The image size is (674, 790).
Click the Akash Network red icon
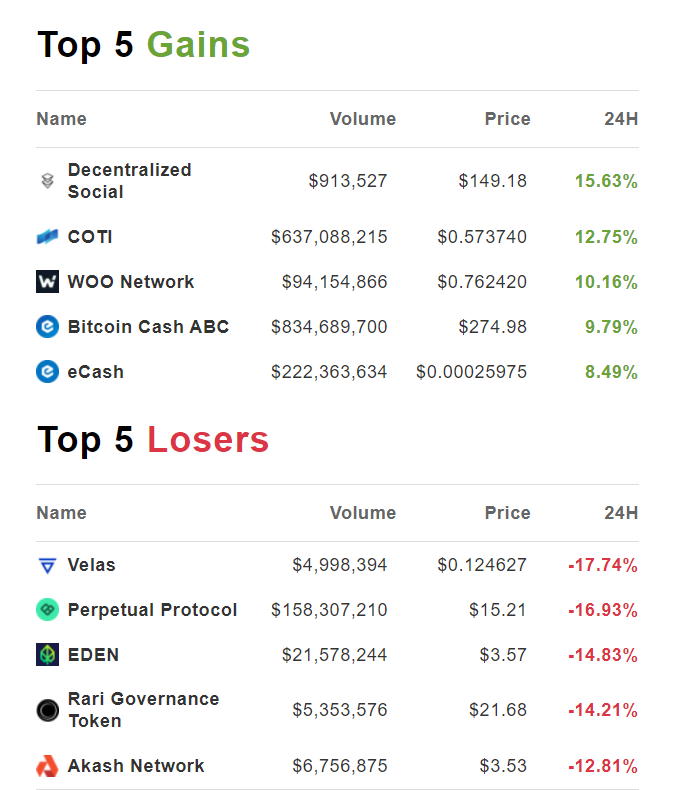click(47, 766)
